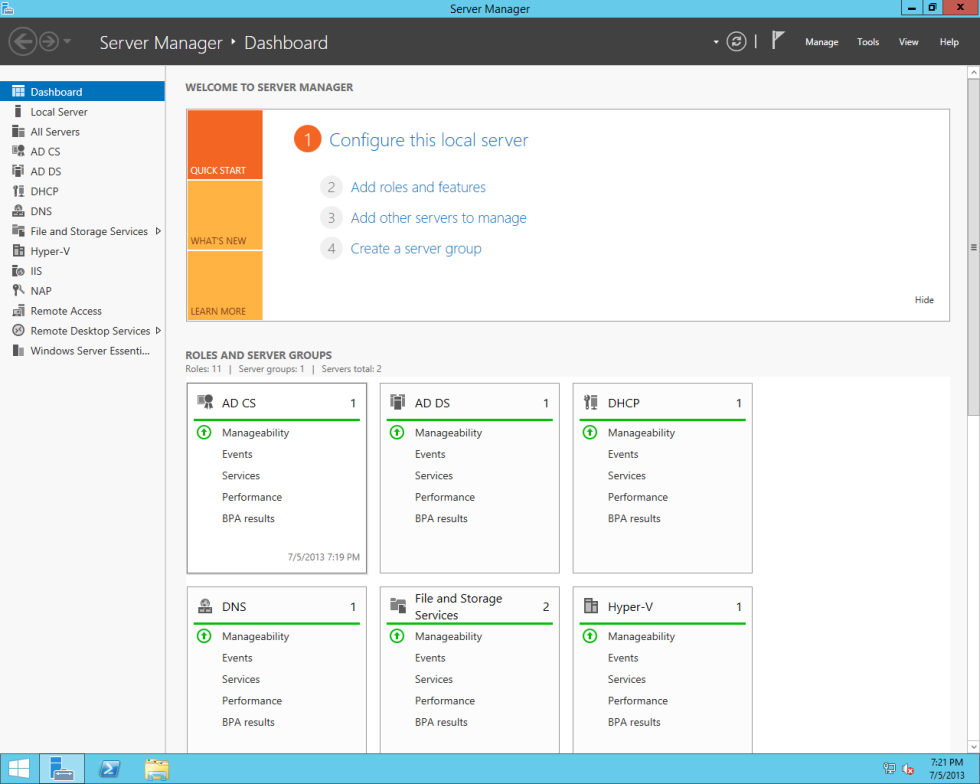Select the LEARN MORE tile
Viewport: 980px width, 784px height.
225,286
